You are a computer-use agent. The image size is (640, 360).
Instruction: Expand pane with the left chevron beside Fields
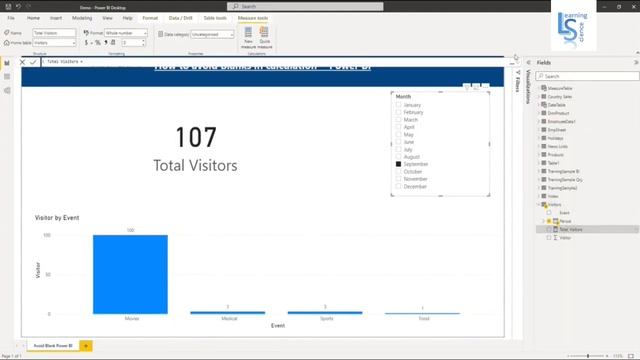coord(529,62)
